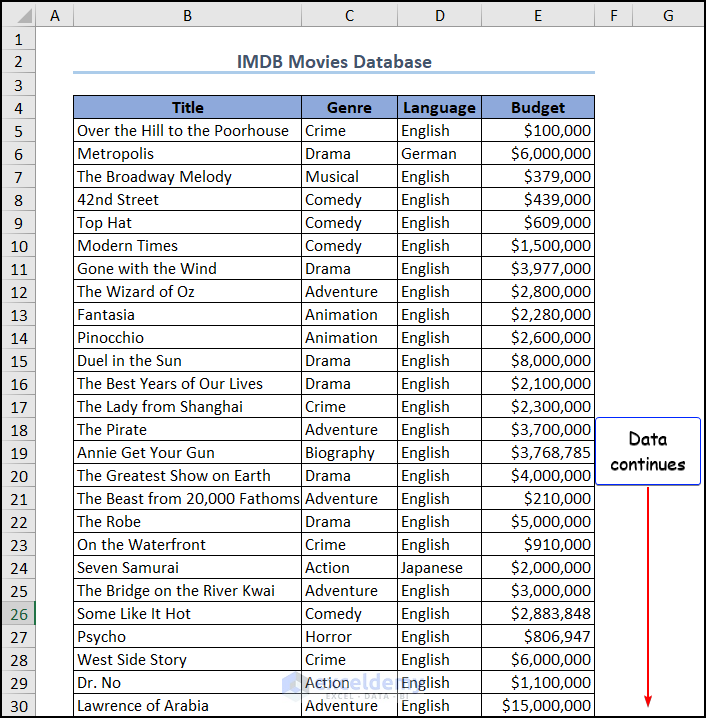This screenshot has height=718, width=706.
Task: Select 'West Side Story' cell
Action: (x=187, y=659)
